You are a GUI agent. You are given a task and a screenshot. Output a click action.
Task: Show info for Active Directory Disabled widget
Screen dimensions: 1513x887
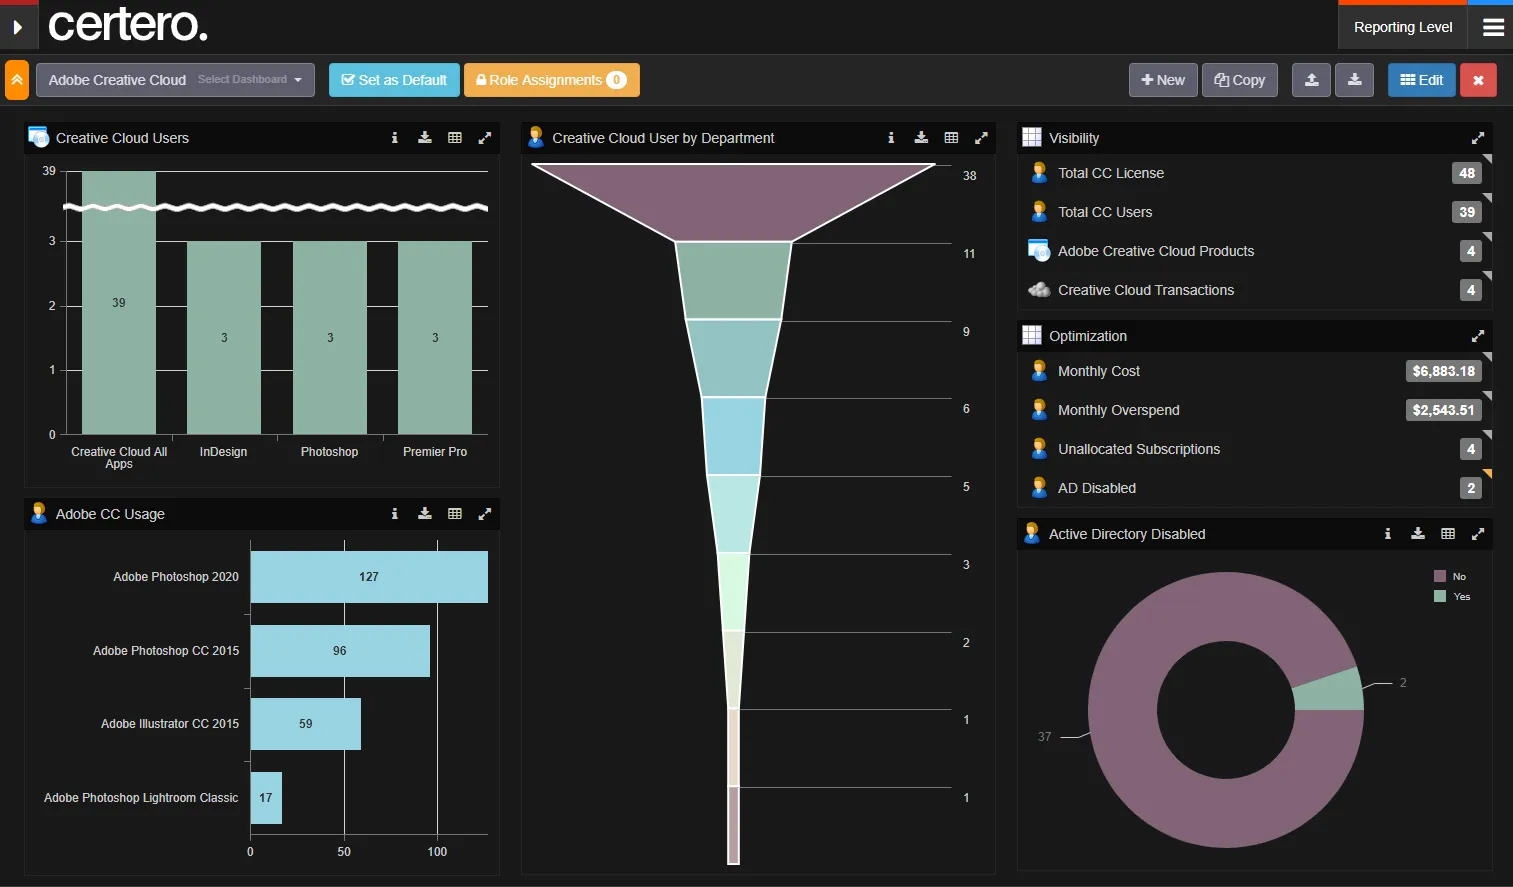(1388, 534)
